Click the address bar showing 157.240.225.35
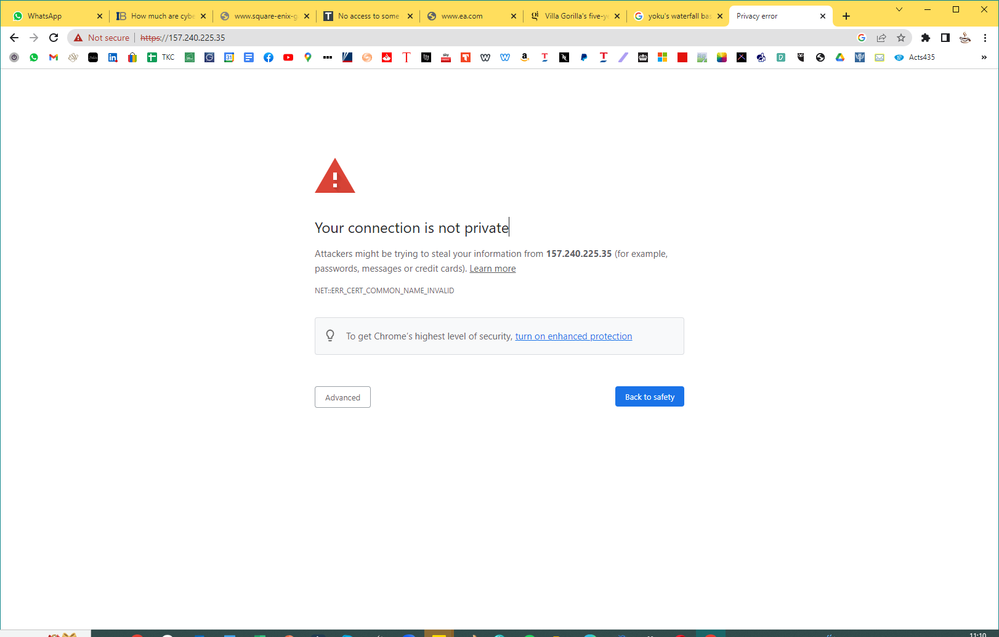Viewport: 999px width, 637px height. pyautogui.click(x=180, y=37)
